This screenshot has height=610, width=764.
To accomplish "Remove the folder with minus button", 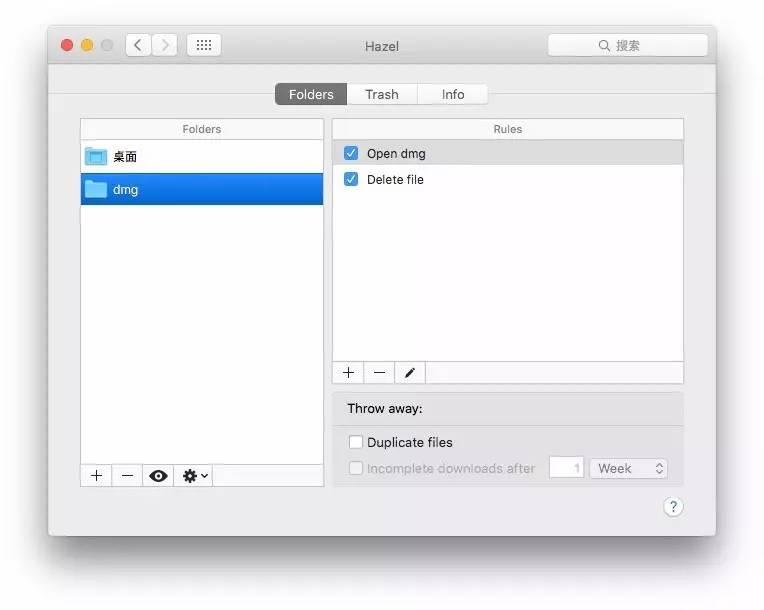I will [x=127, y=476].
